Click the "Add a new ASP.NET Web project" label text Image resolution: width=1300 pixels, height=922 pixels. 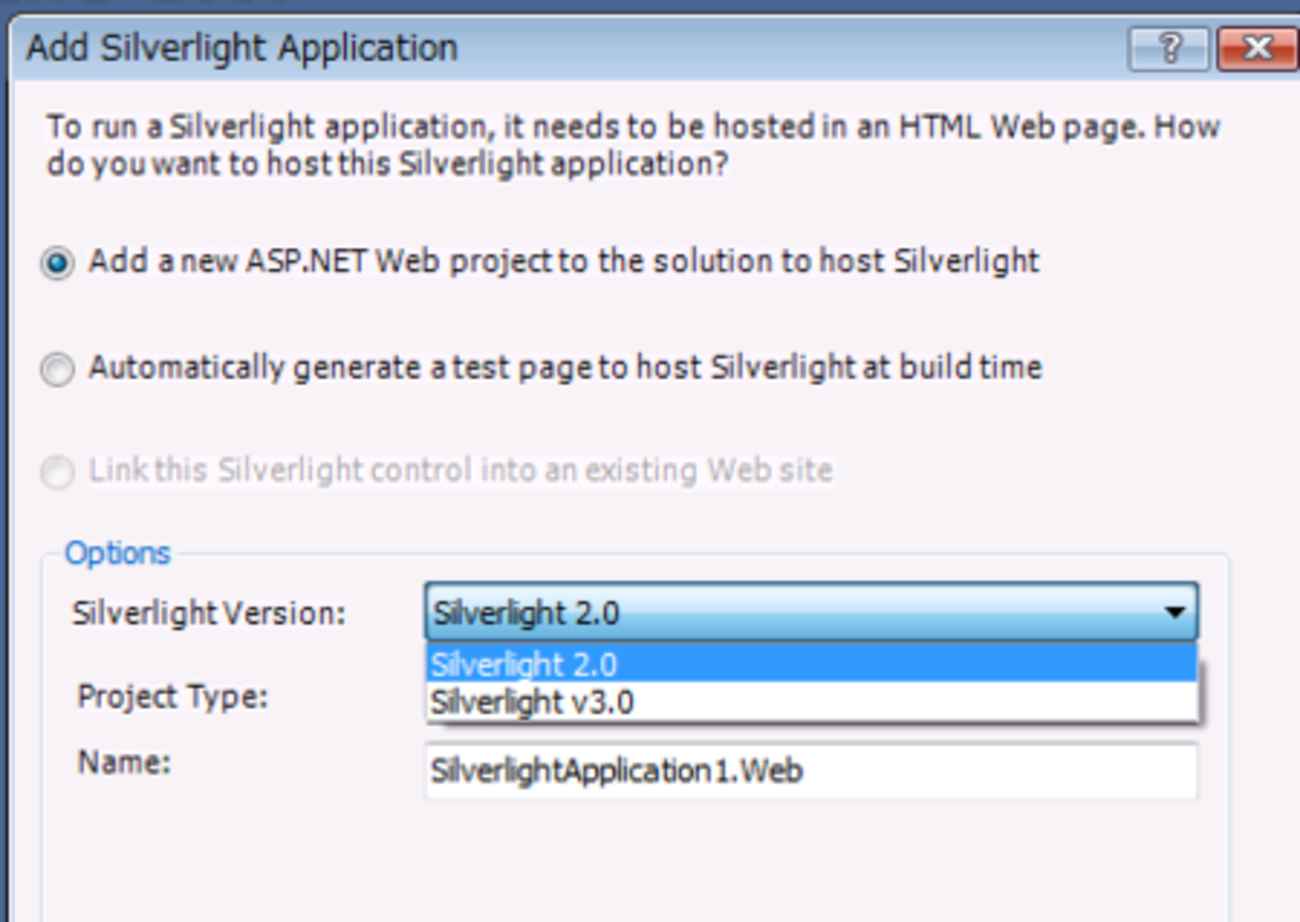(564, 261)
